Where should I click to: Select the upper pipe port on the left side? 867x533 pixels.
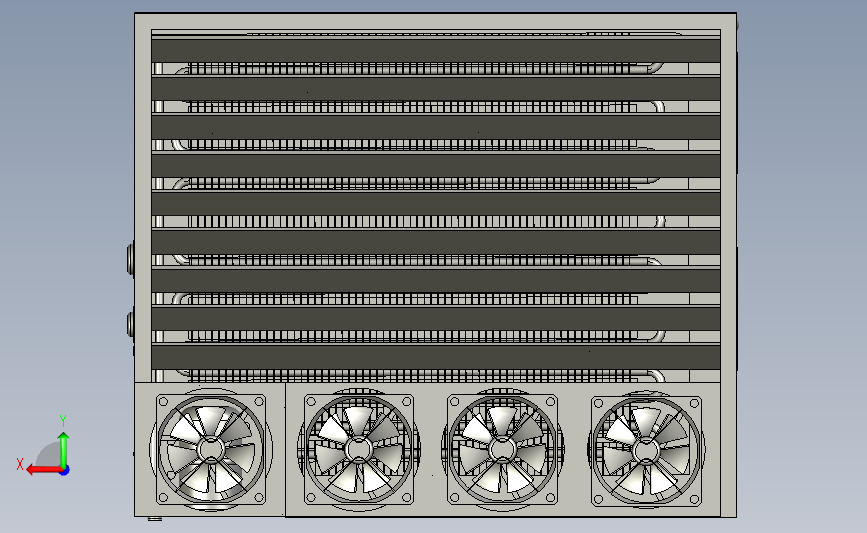[130, 259]
